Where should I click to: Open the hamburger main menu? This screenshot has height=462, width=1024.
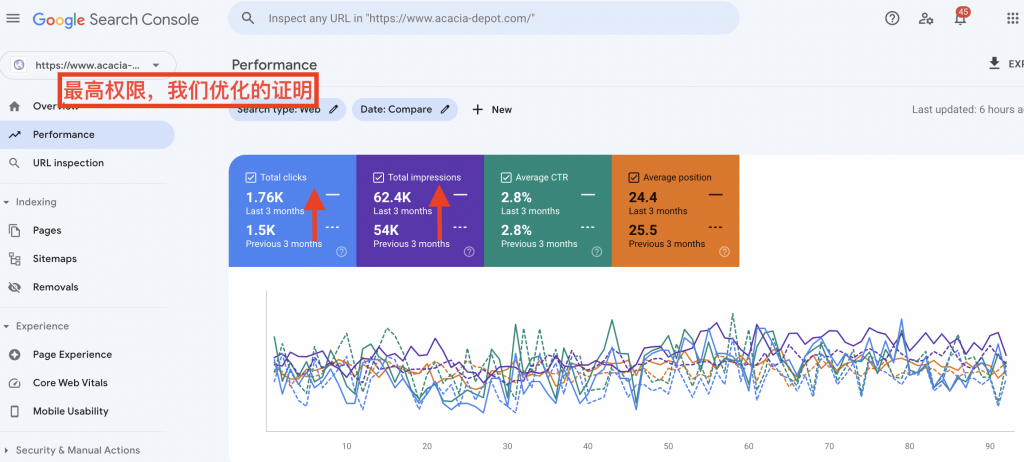[13, 18]
